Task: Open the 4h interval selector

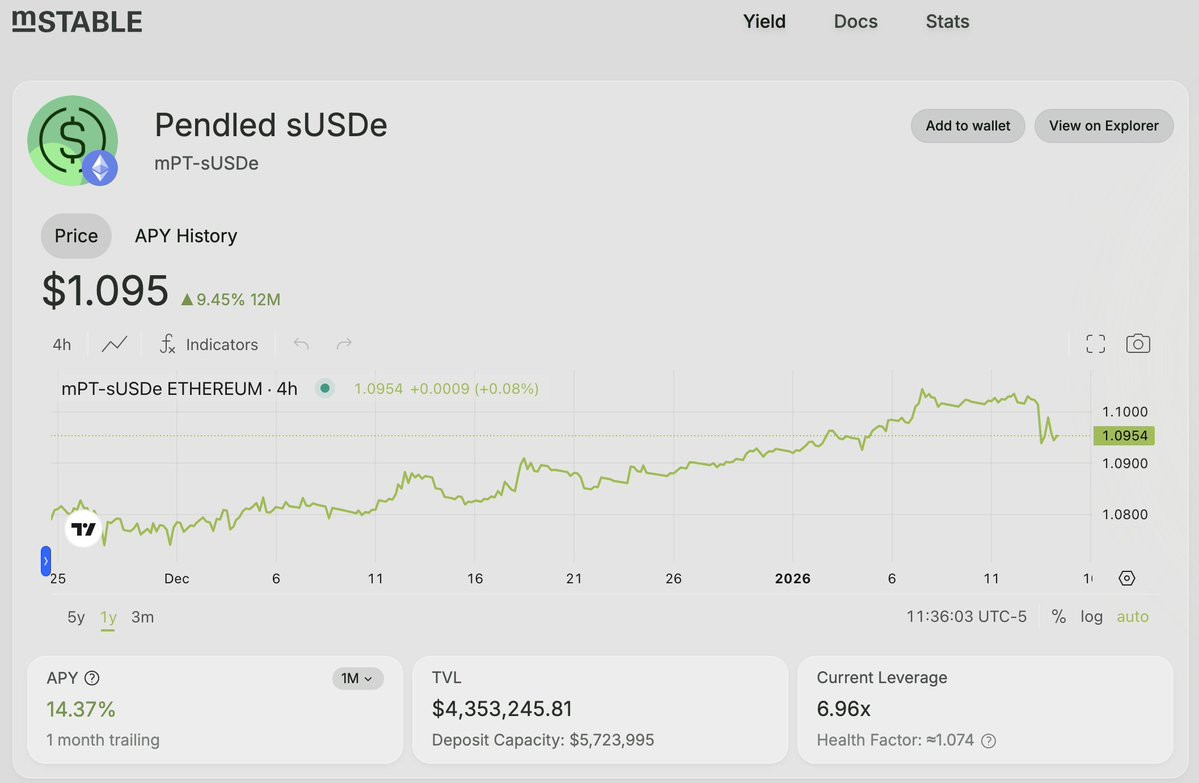Action: click(x=62, y=344)
